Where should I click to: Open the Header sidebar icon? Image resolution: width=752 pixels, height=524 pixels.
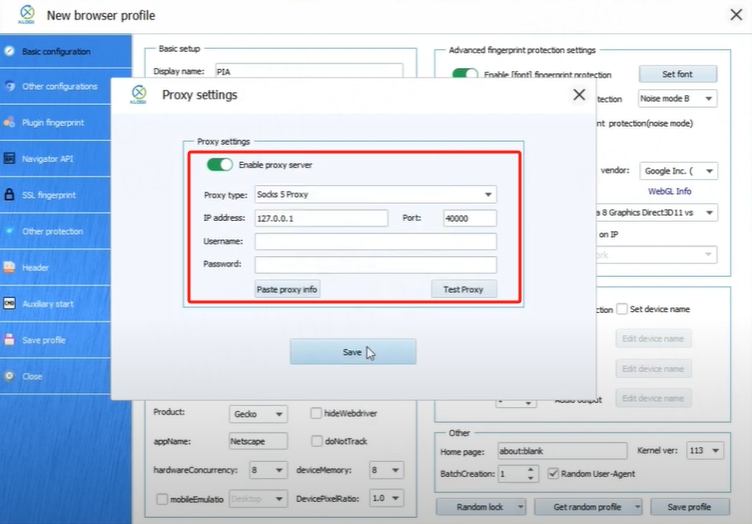tap(9, 268)
